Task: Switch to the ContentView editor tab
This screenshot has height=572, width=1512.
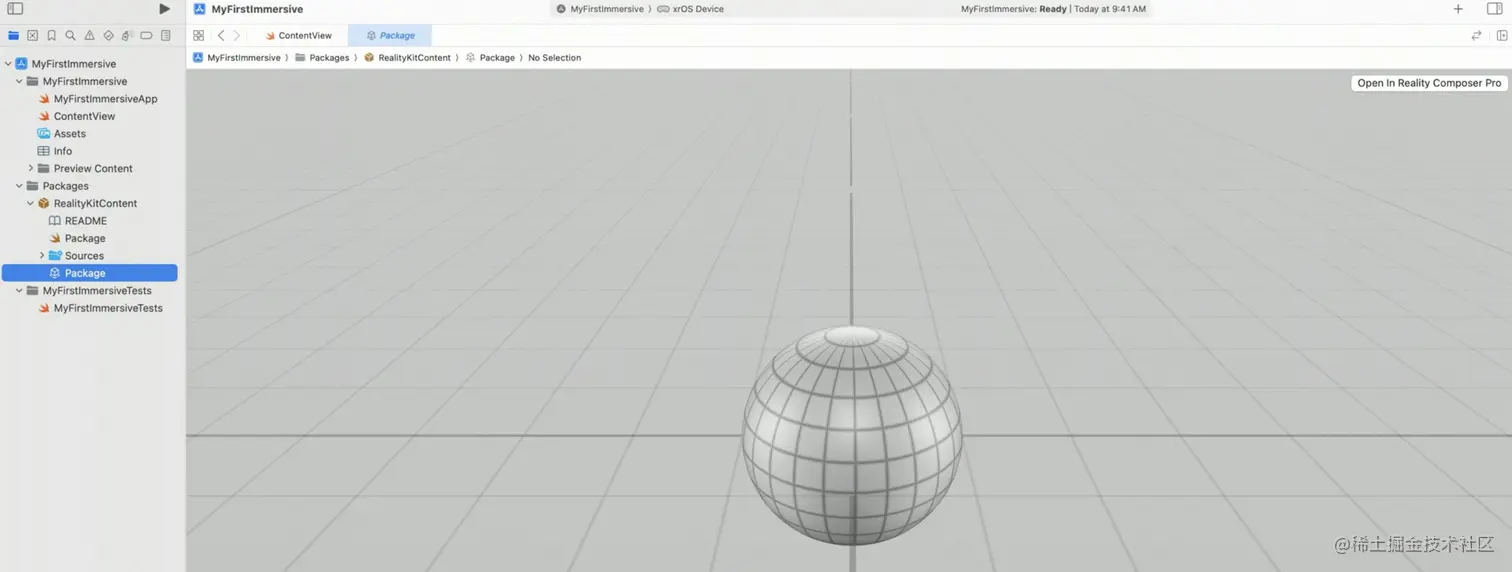Action: pos(298,35)
